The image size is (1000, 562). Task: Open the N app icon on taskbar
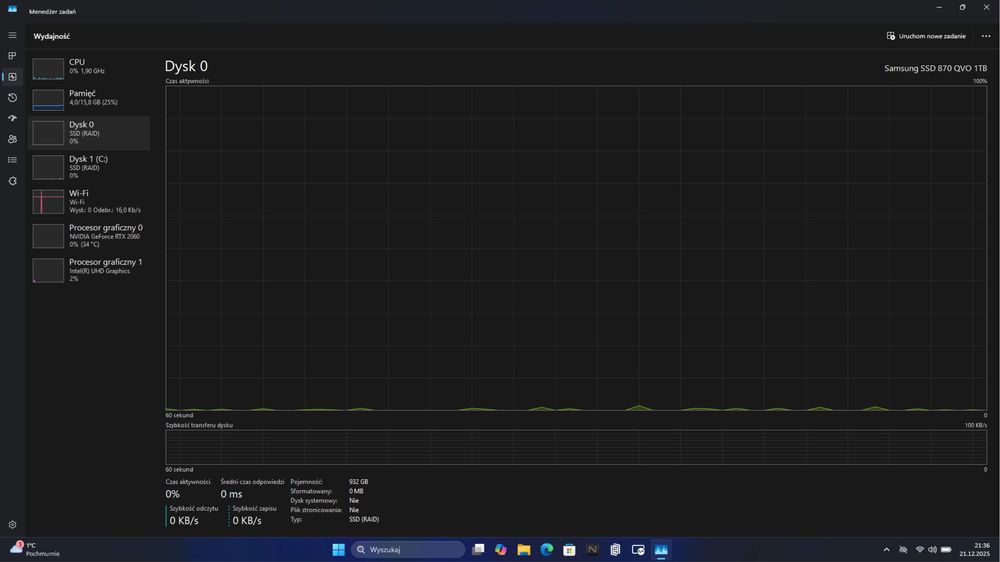click(592, 549)
